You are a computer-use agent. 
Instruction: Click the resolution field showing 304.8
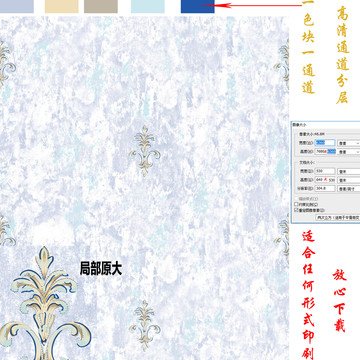(x=325, y=189)
